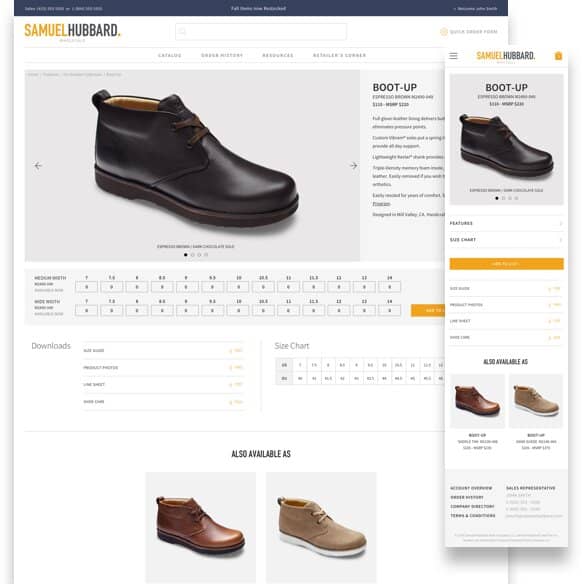Open the Order History menu item
This screenshot has width=582, height=584.
click(x=222, y=55)
